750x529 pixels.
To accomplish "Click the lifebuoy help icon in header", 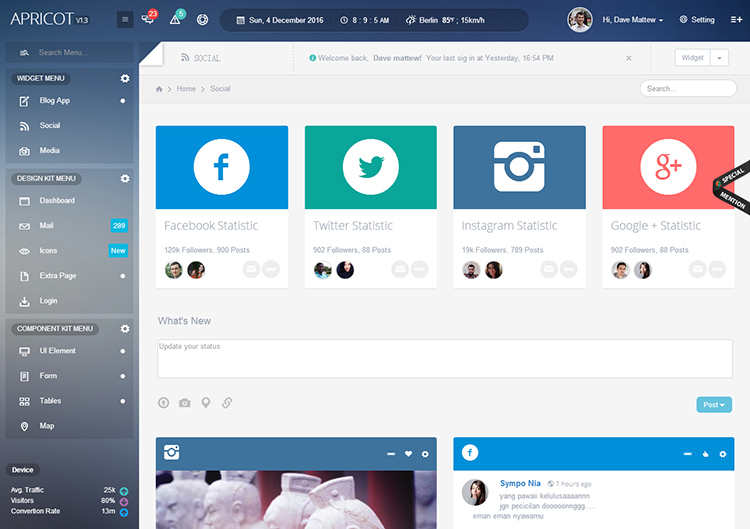I will coord(202,20).
